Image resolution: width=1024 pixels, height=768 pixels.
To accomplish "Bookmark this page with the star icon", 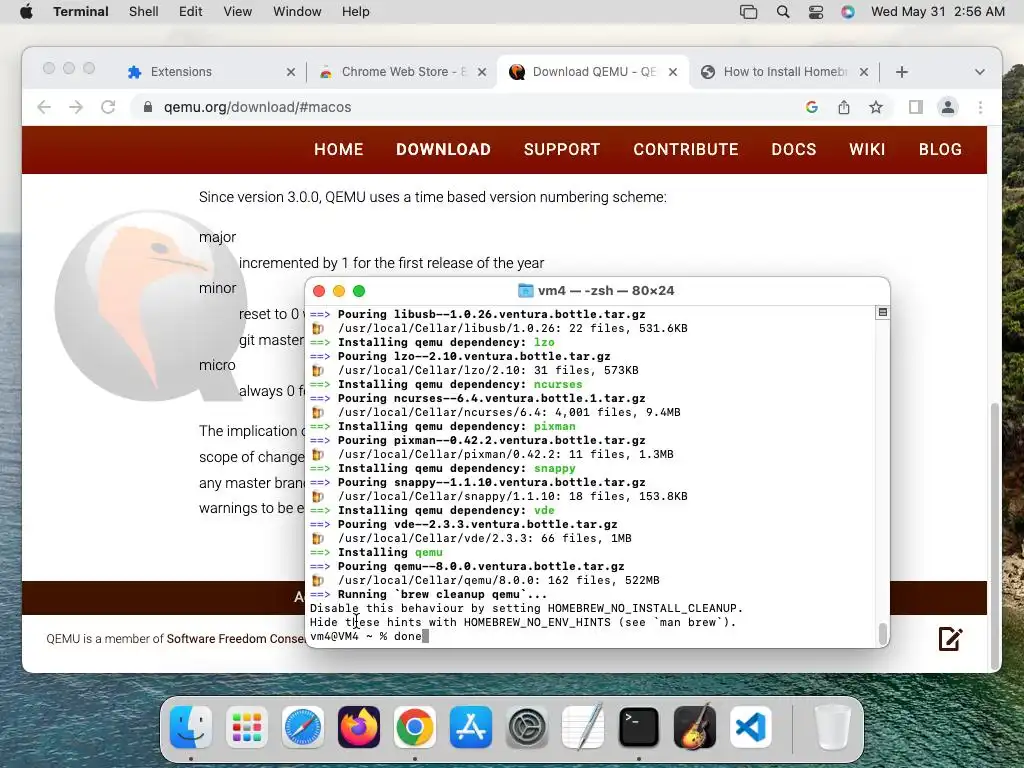I will [x=876, y=107].
